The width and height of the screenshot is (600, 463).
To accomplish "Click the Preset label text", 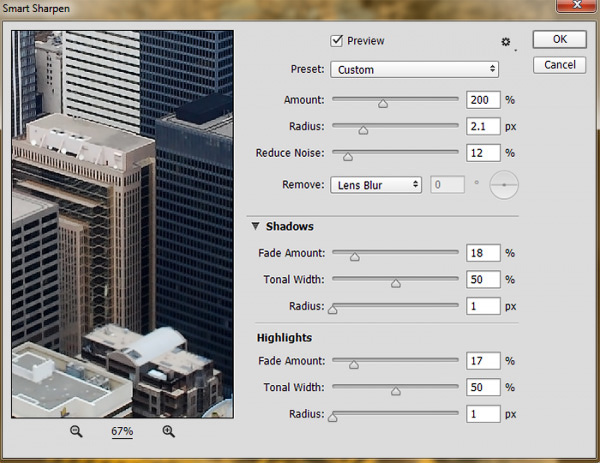I will pos(307,69).
